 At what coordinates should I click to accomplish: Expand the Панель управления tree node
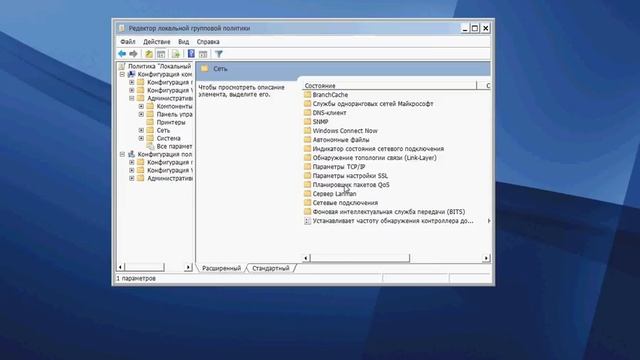tap(141, 114)
